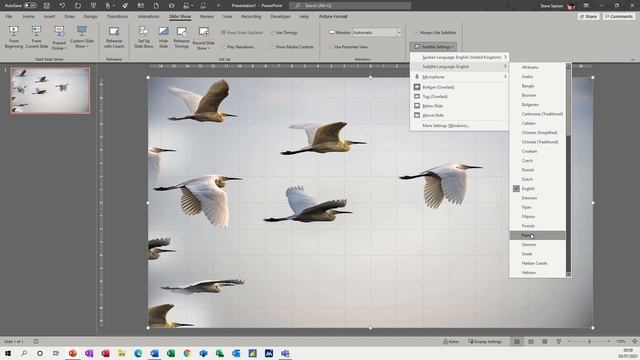Open Display Settings in status bar

tap(485, 341)
